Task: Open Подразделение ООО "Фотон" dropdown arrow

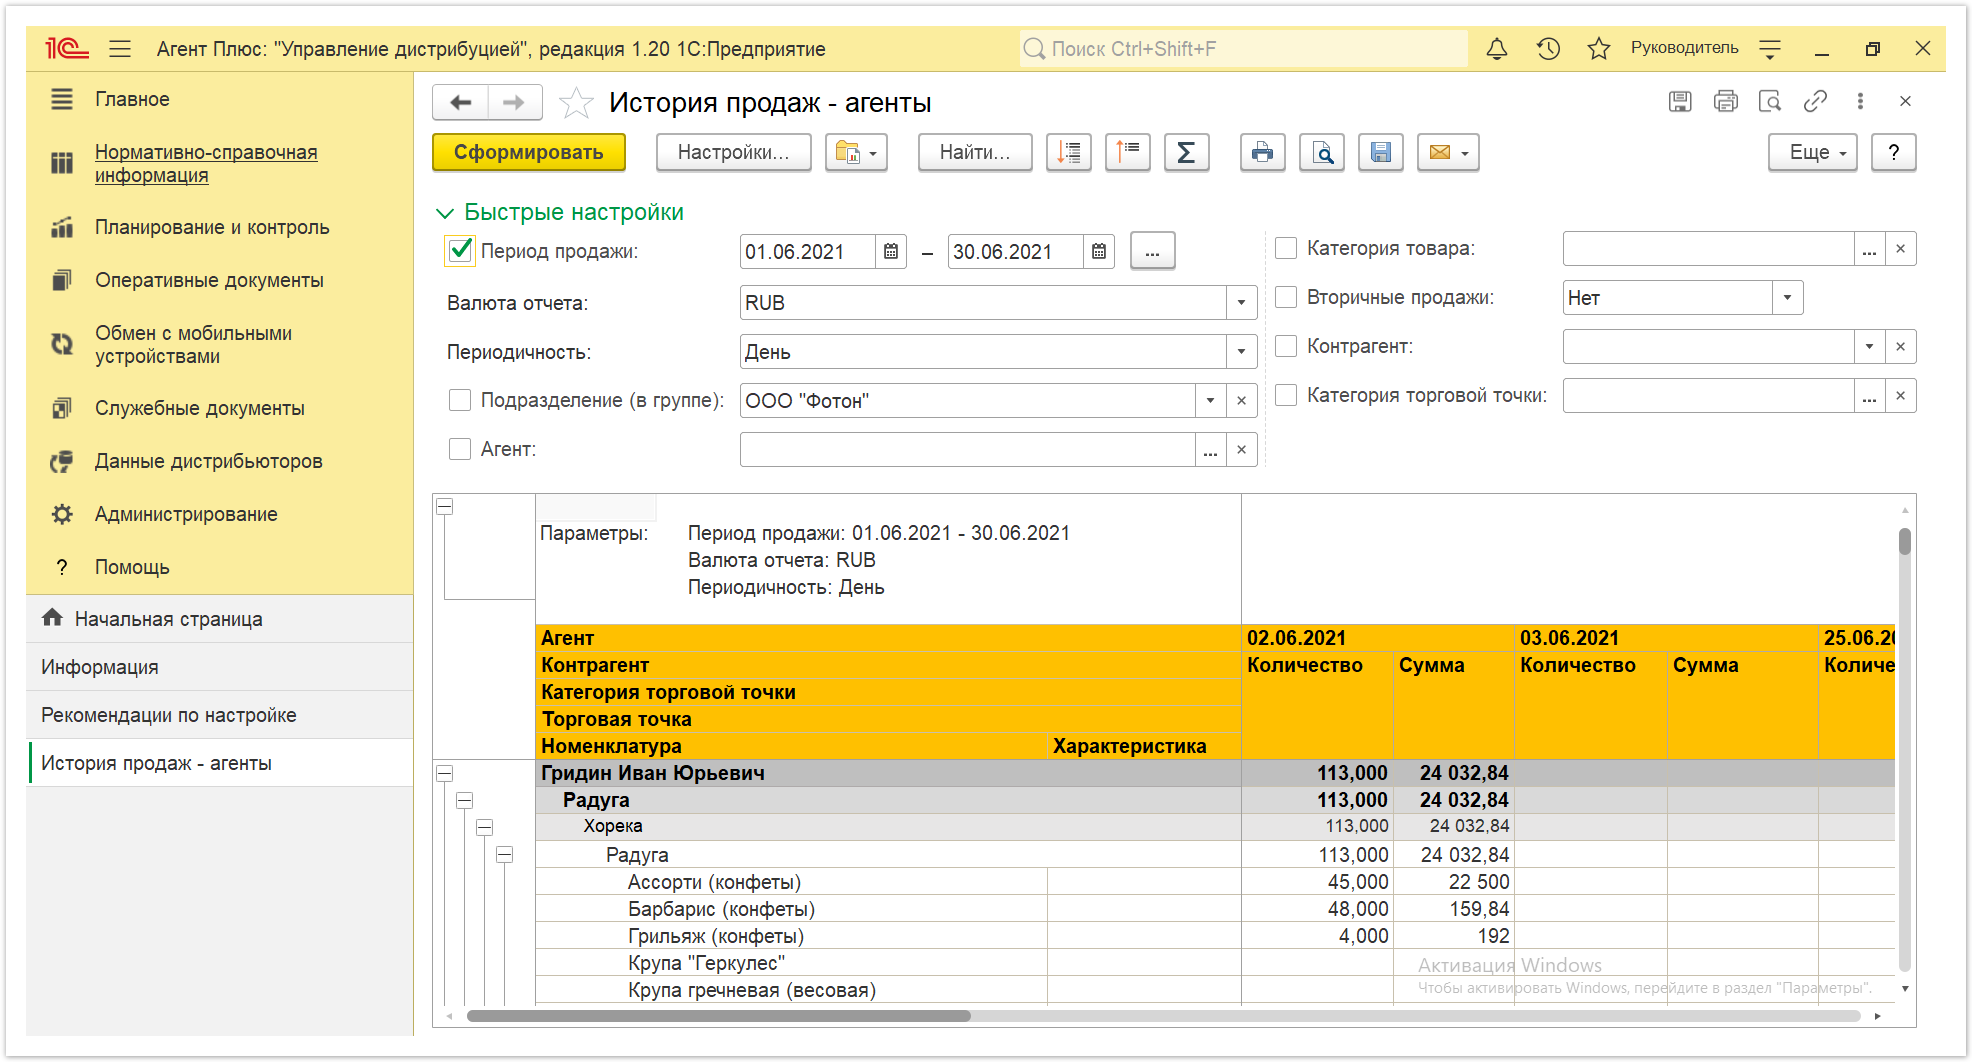Action: (1210, 401)
